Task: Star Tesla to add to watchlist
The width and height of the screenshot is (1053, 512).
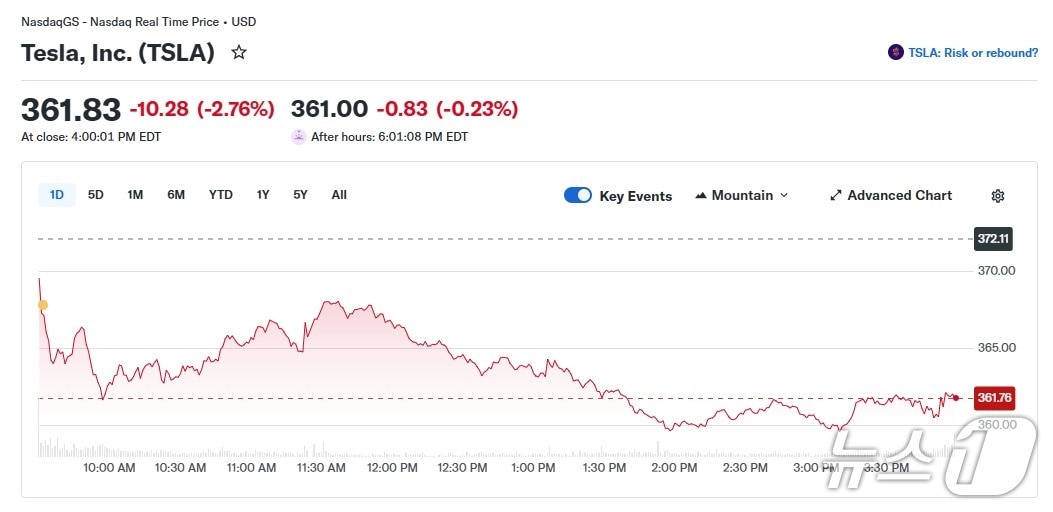Action: click(239, 53)
